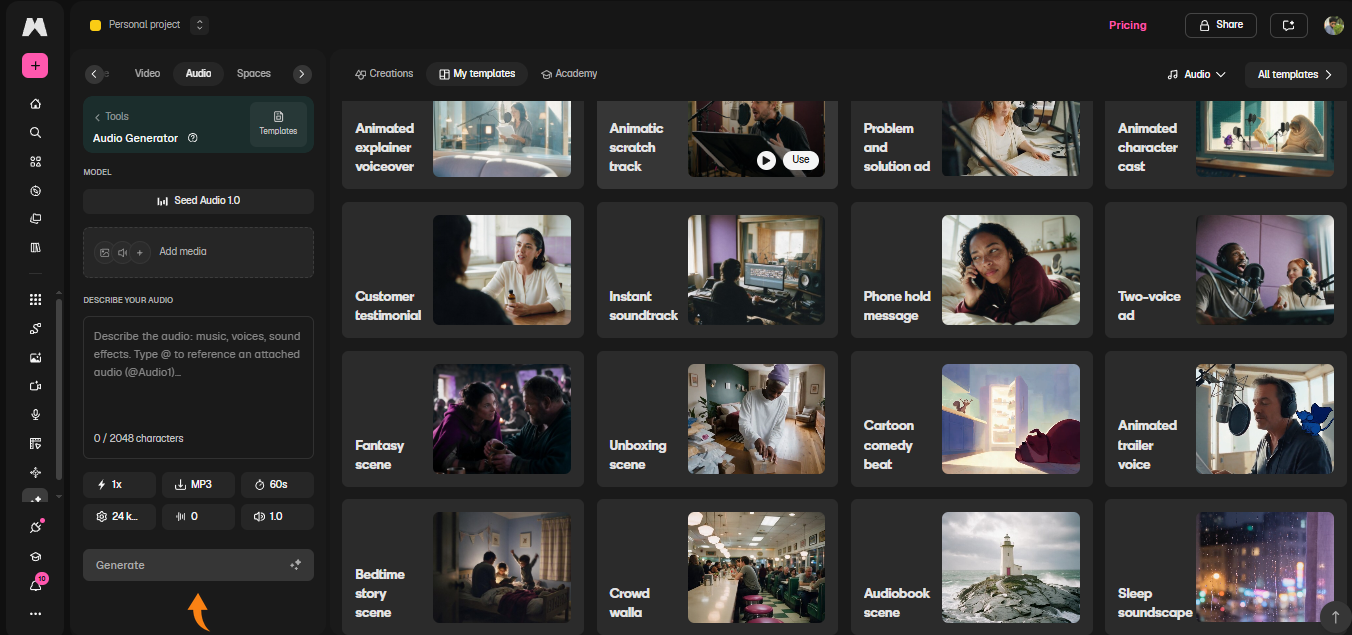Open the home icon in sidebar
The image size is (1352, 635).
coord(36,104)
